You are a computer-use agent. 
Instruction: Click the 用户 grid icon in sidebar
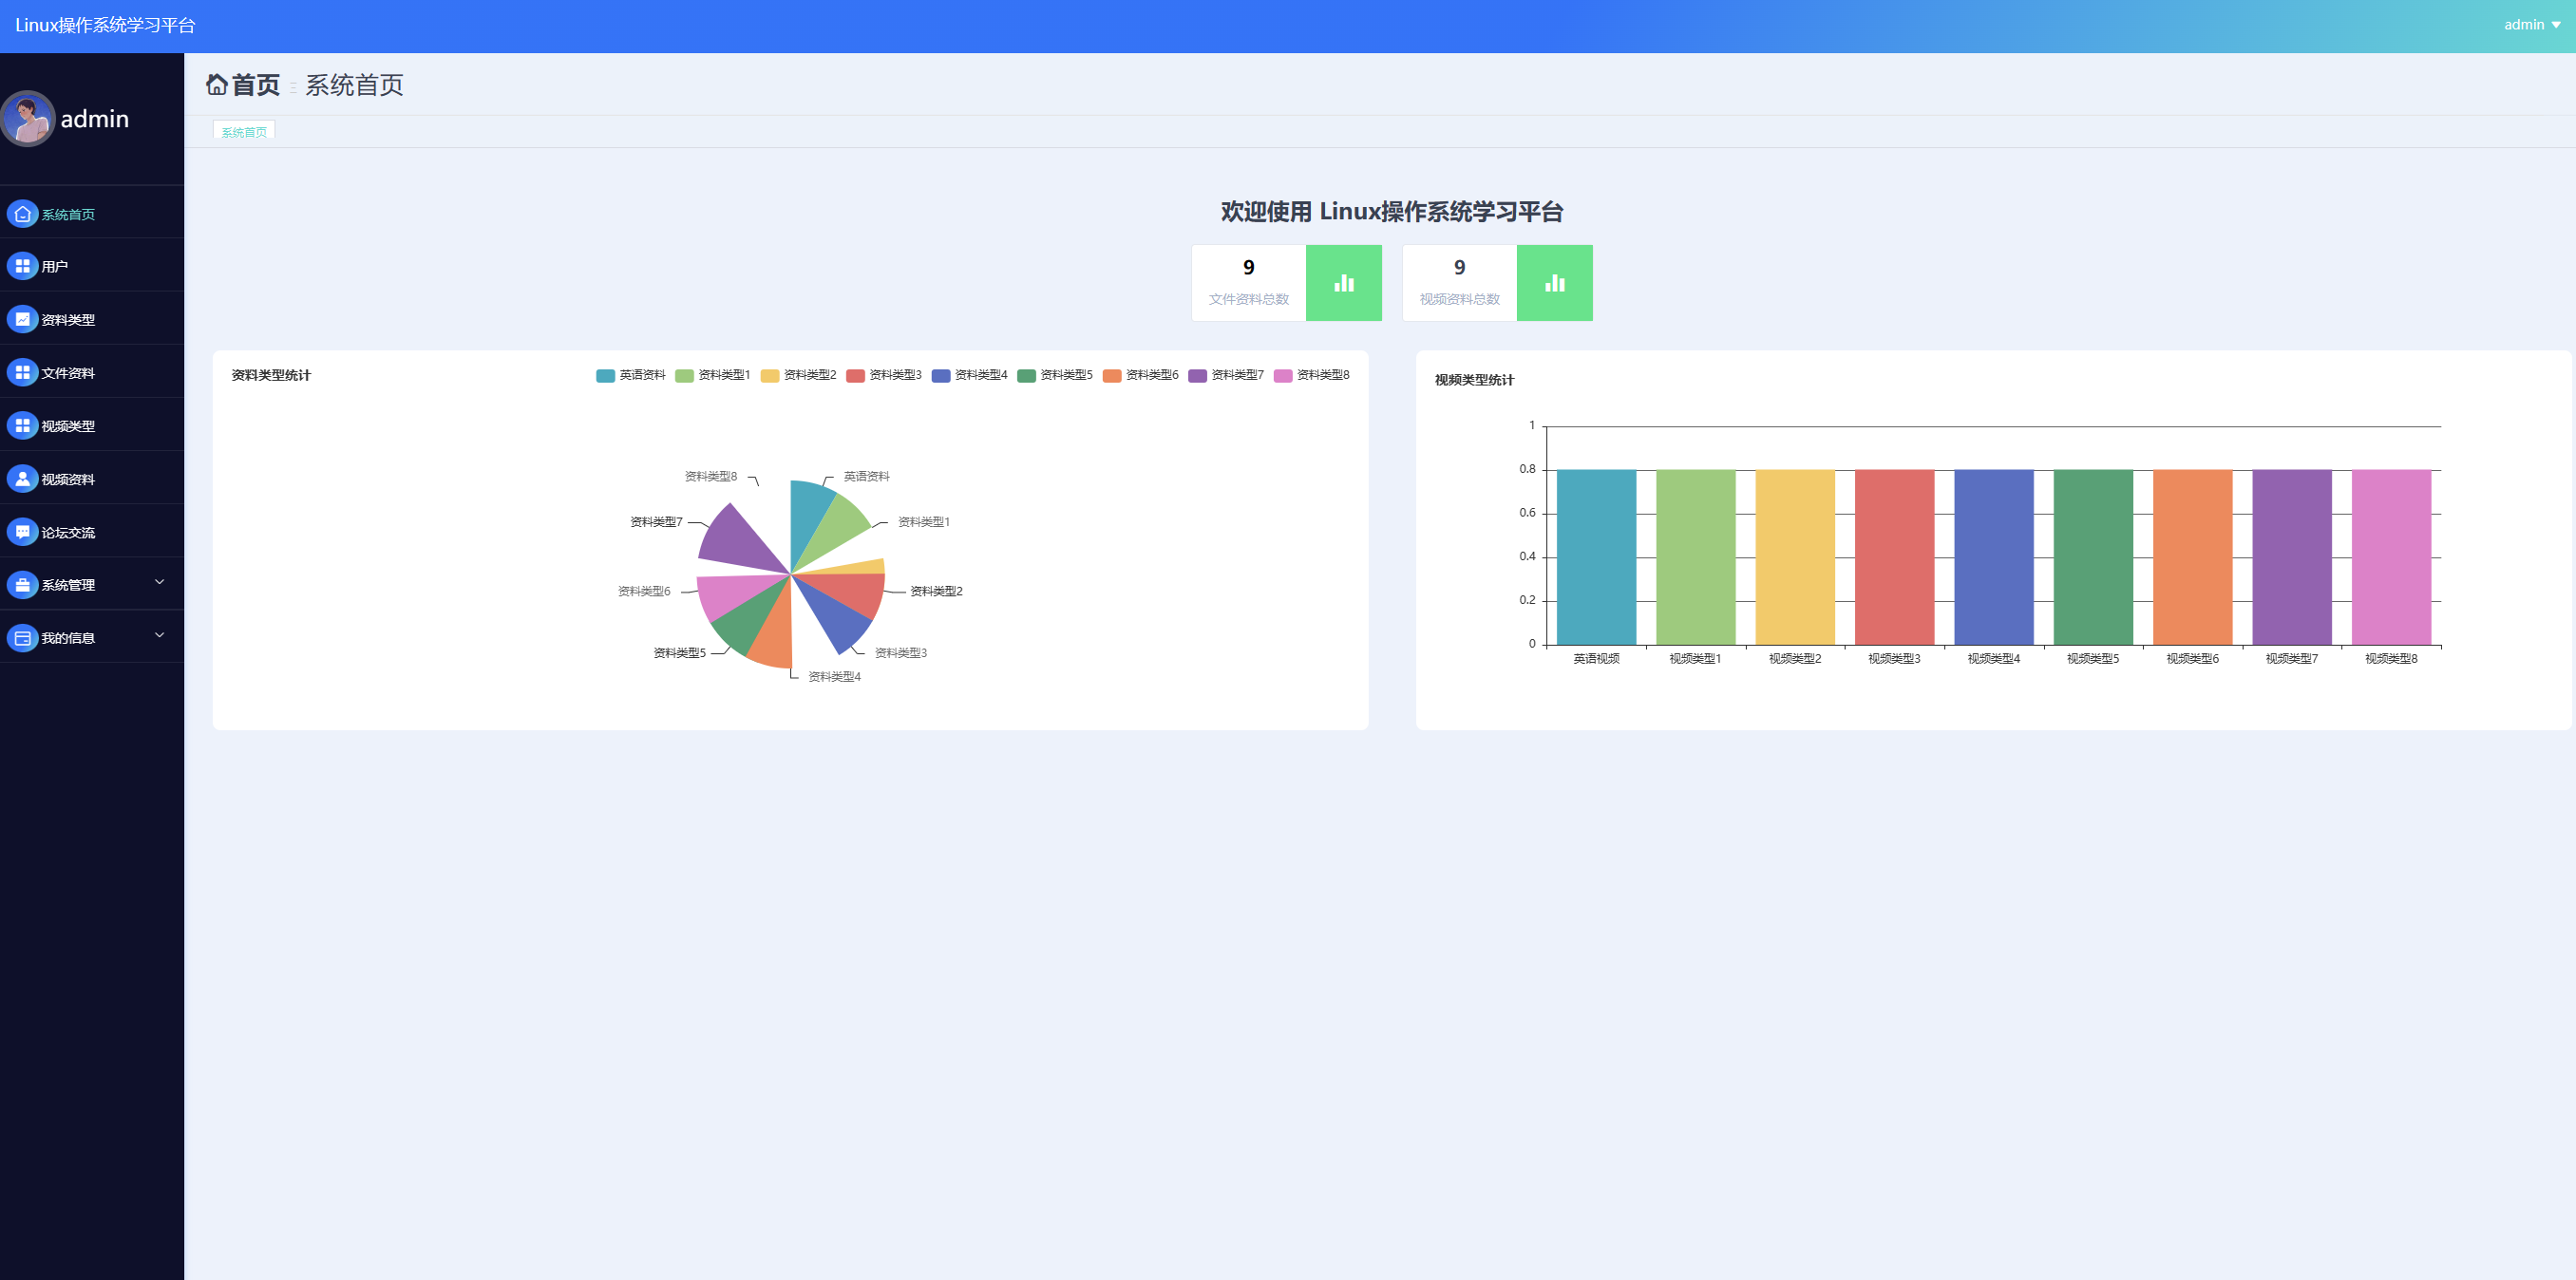coord(22,266)
